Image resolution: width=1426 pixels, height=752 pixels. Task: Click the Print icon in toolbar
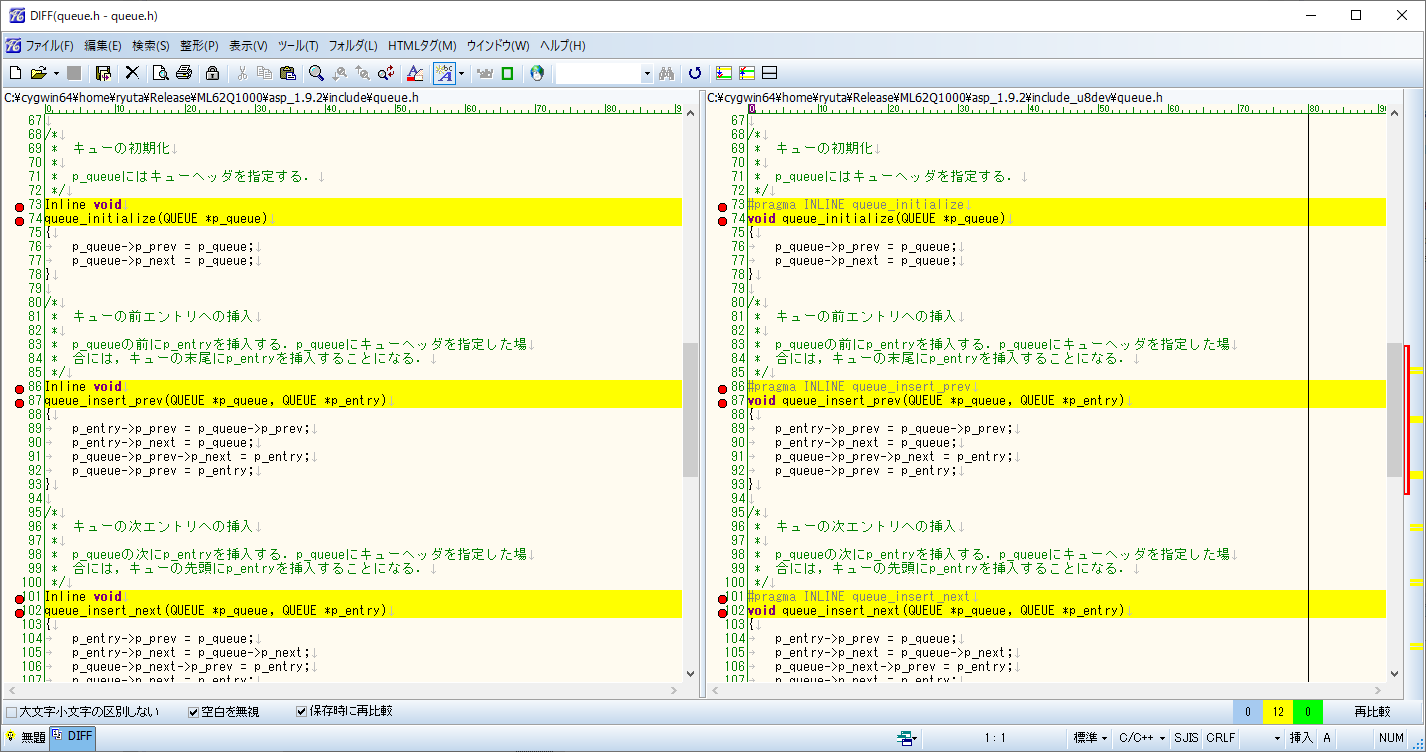(183, 73)
